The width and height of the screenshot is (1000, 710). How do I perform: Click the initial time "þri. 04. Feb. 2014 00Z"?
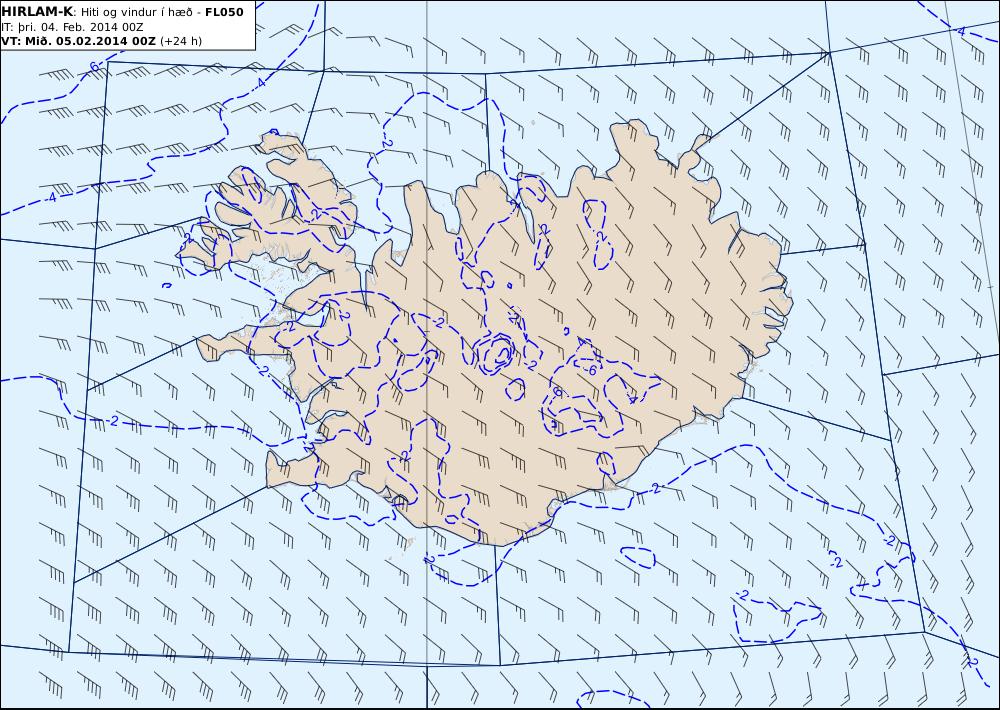79,27
